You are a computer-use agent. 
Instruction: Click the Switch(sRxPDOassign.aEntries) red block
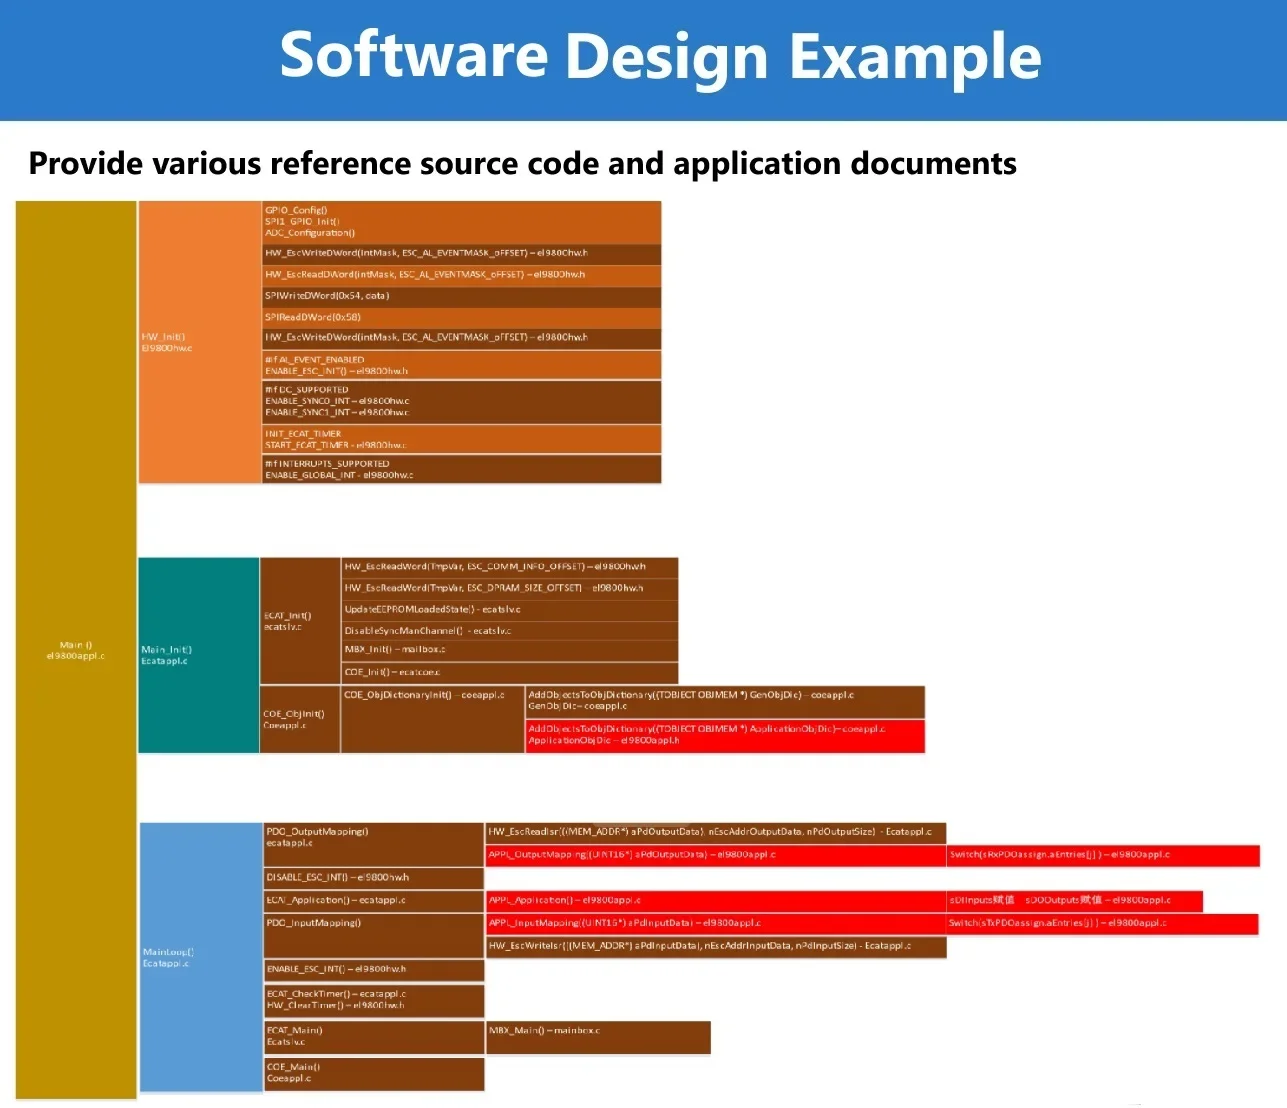point(1103,855)
